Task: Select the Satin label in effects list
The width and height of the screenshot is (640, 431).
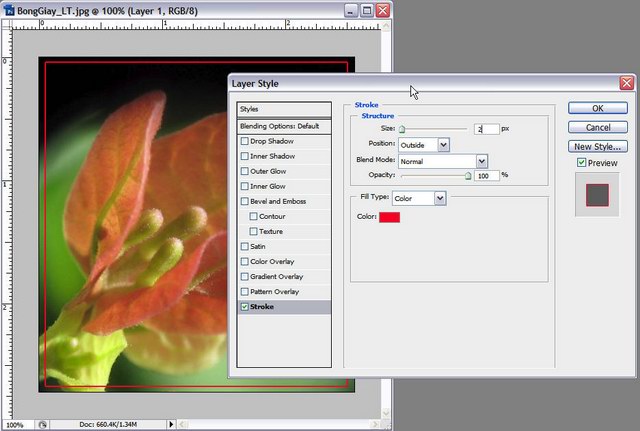Action: pos(258,247)
